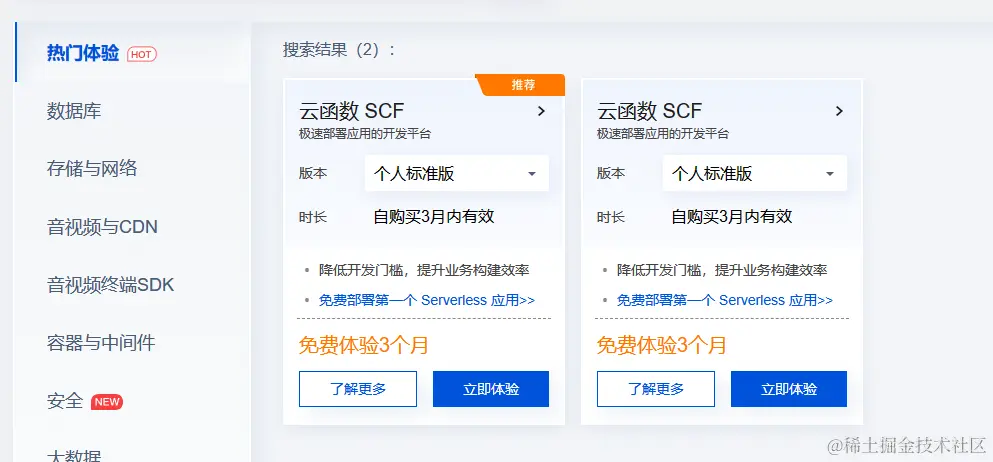This screenshot has height=462, width=993.
Task: Open 容器与中间件 sidebar item
Action: click(x=101, y=343)
